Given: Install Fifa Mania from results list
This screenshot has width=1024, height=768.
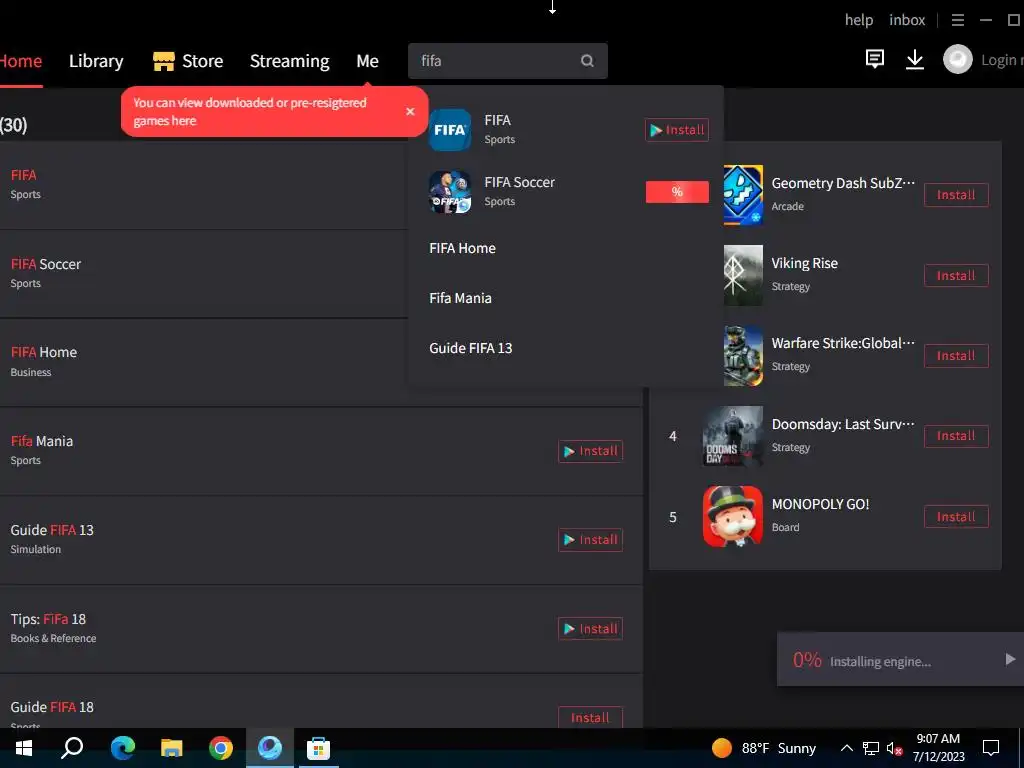Looking at the screenshot, I should pyautogui.click(x=590, y=451).
